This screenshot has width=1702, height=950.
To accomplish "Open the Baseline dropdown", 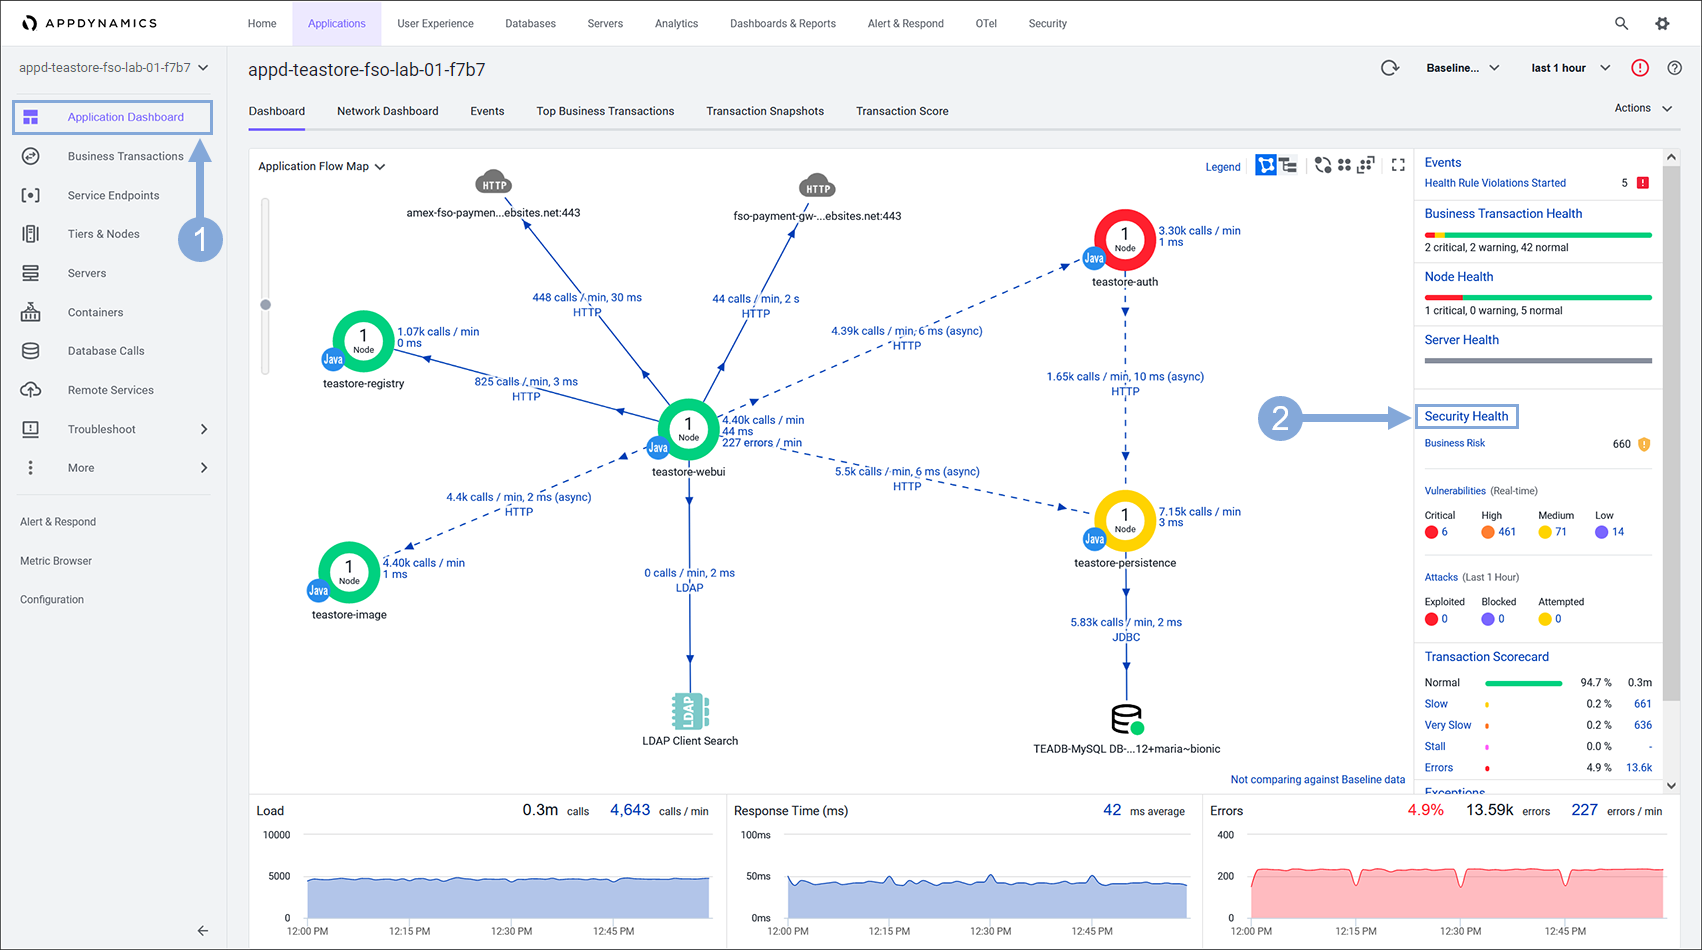I will pyautogui.click(x=1462, y=68).
